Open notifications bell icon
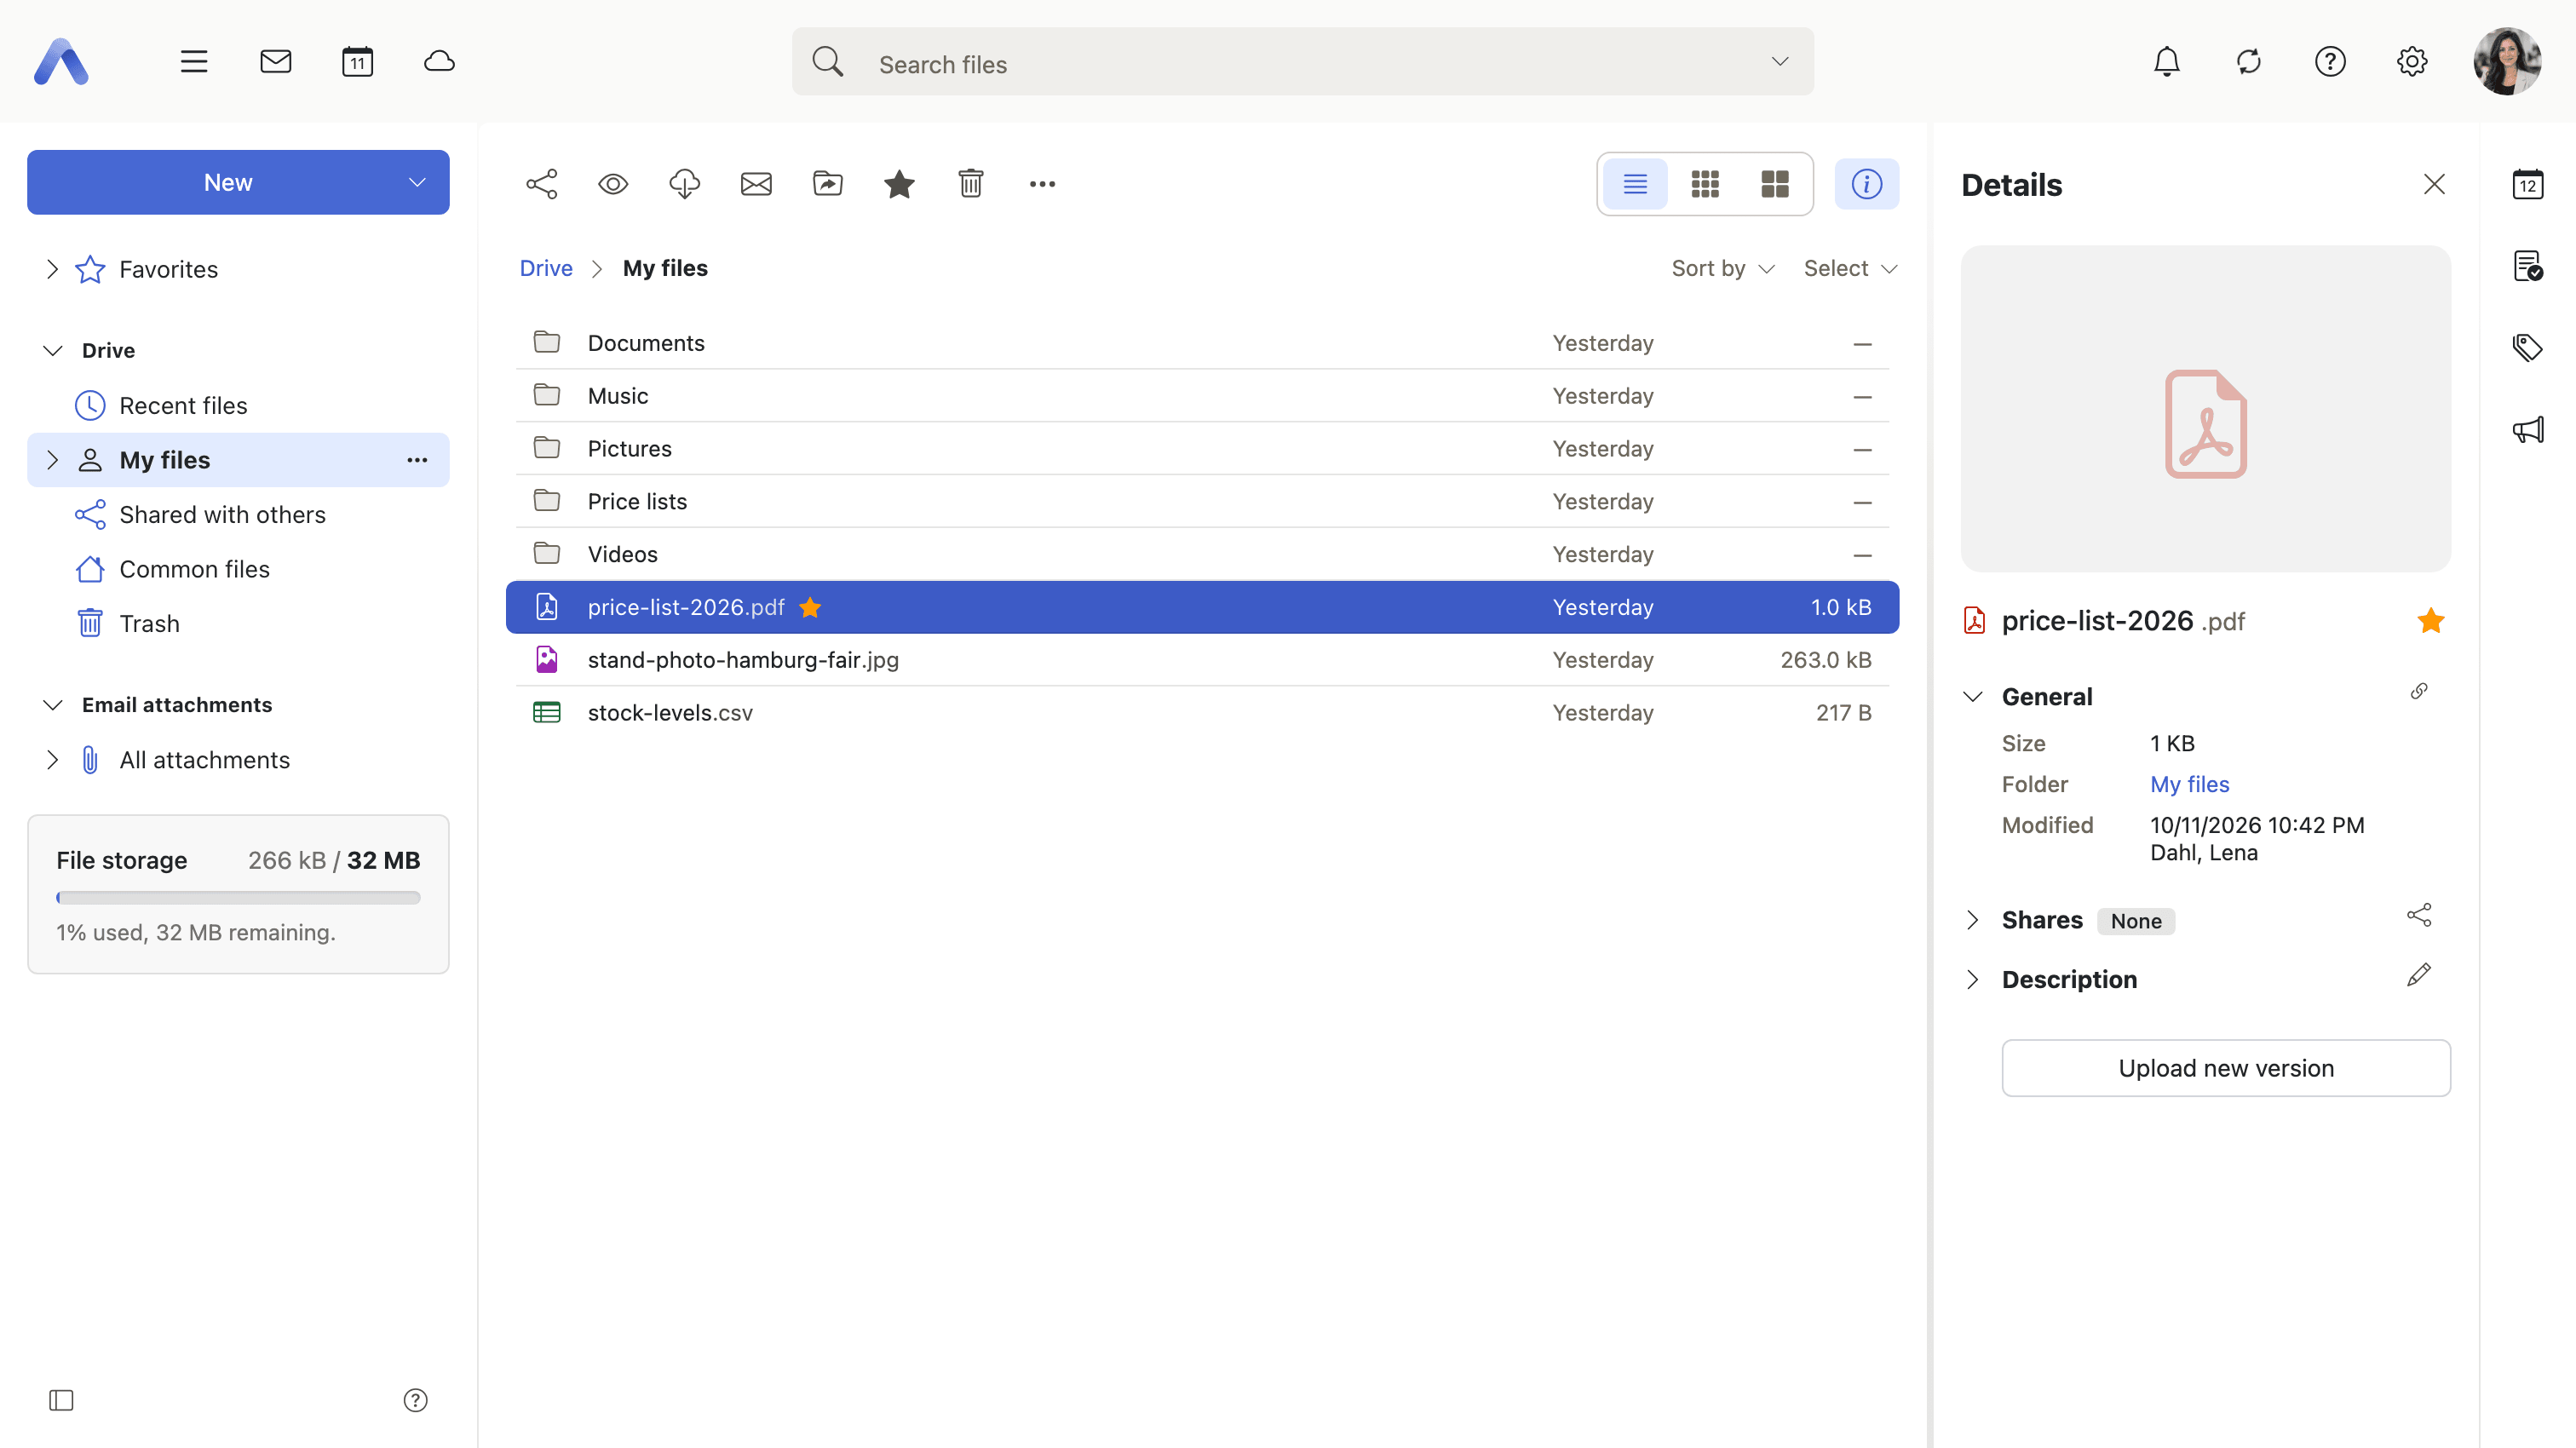This screenshot has height=1448, width=2576. click(2167, 62)
